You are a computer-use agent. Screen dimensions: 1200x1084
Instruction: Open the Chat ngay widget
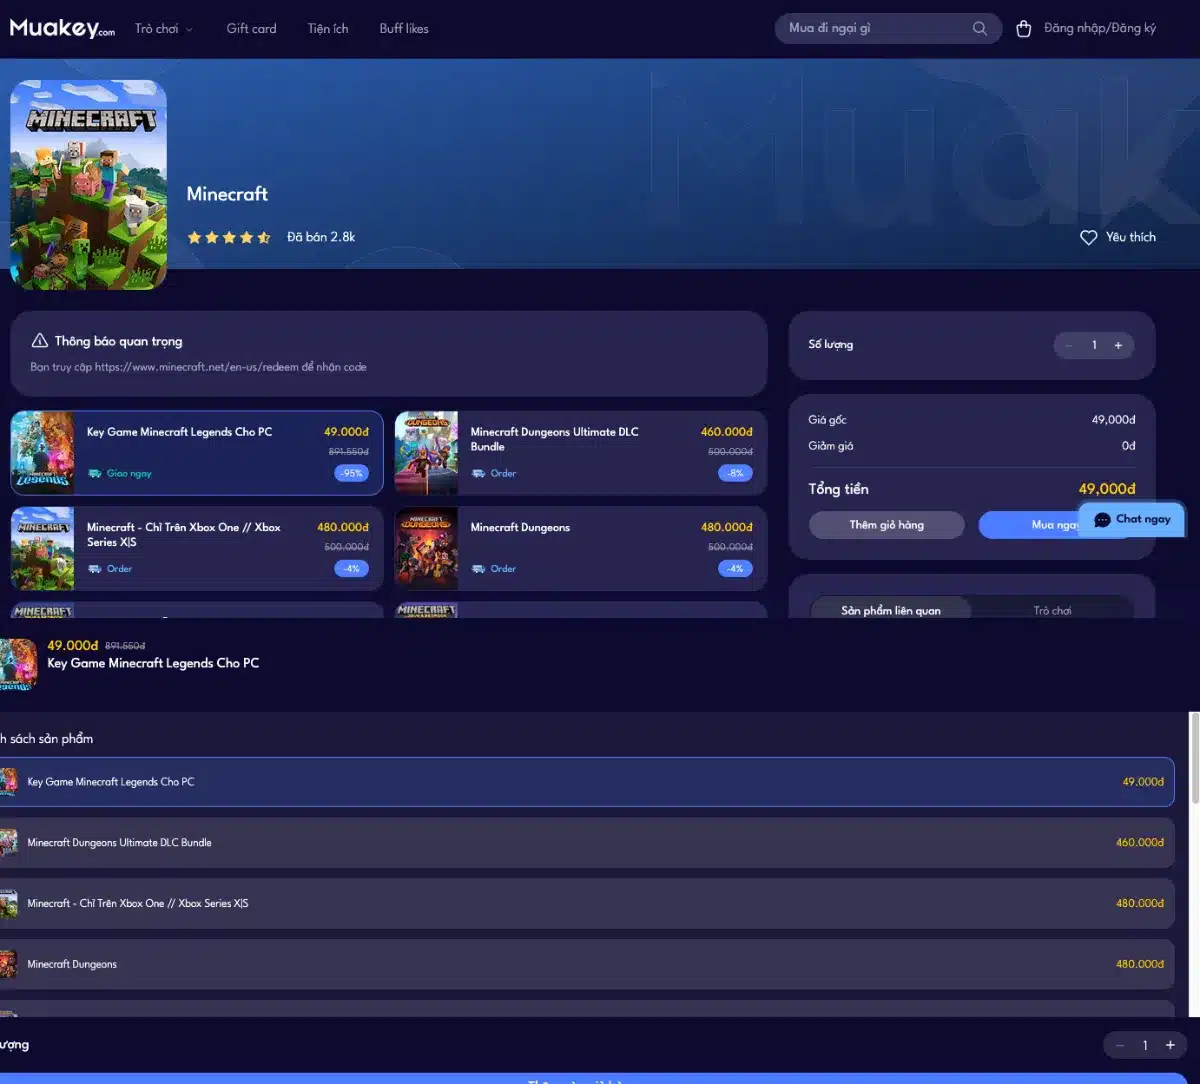[x=1132, y=519]
